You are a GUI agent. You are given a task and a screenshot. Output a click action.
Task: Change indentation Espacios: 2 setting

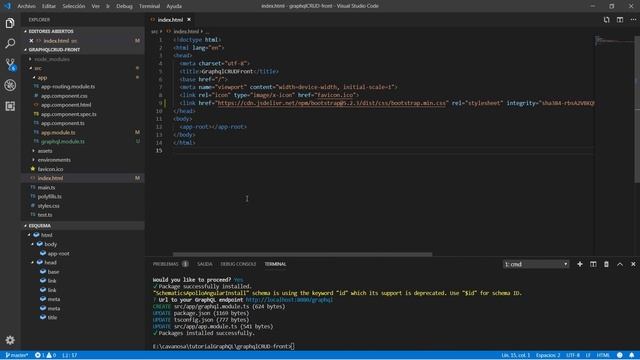pos(548,355)
